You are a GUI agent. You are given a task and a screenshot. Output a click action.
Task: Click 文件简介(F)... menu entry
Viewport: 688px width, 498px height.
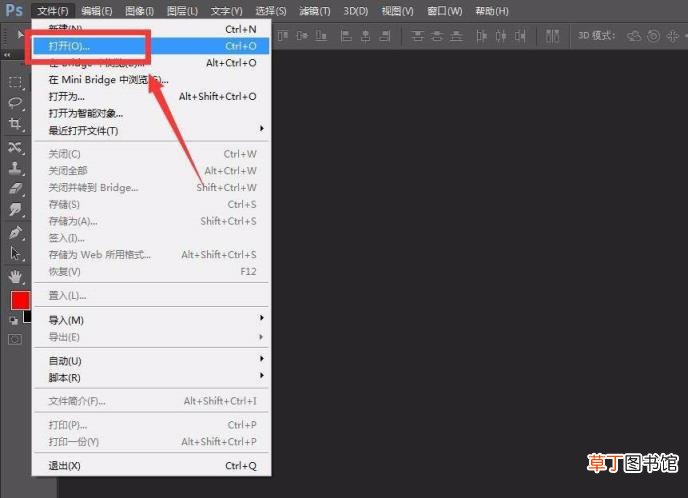pyautogui.click(x=152, y=401)
